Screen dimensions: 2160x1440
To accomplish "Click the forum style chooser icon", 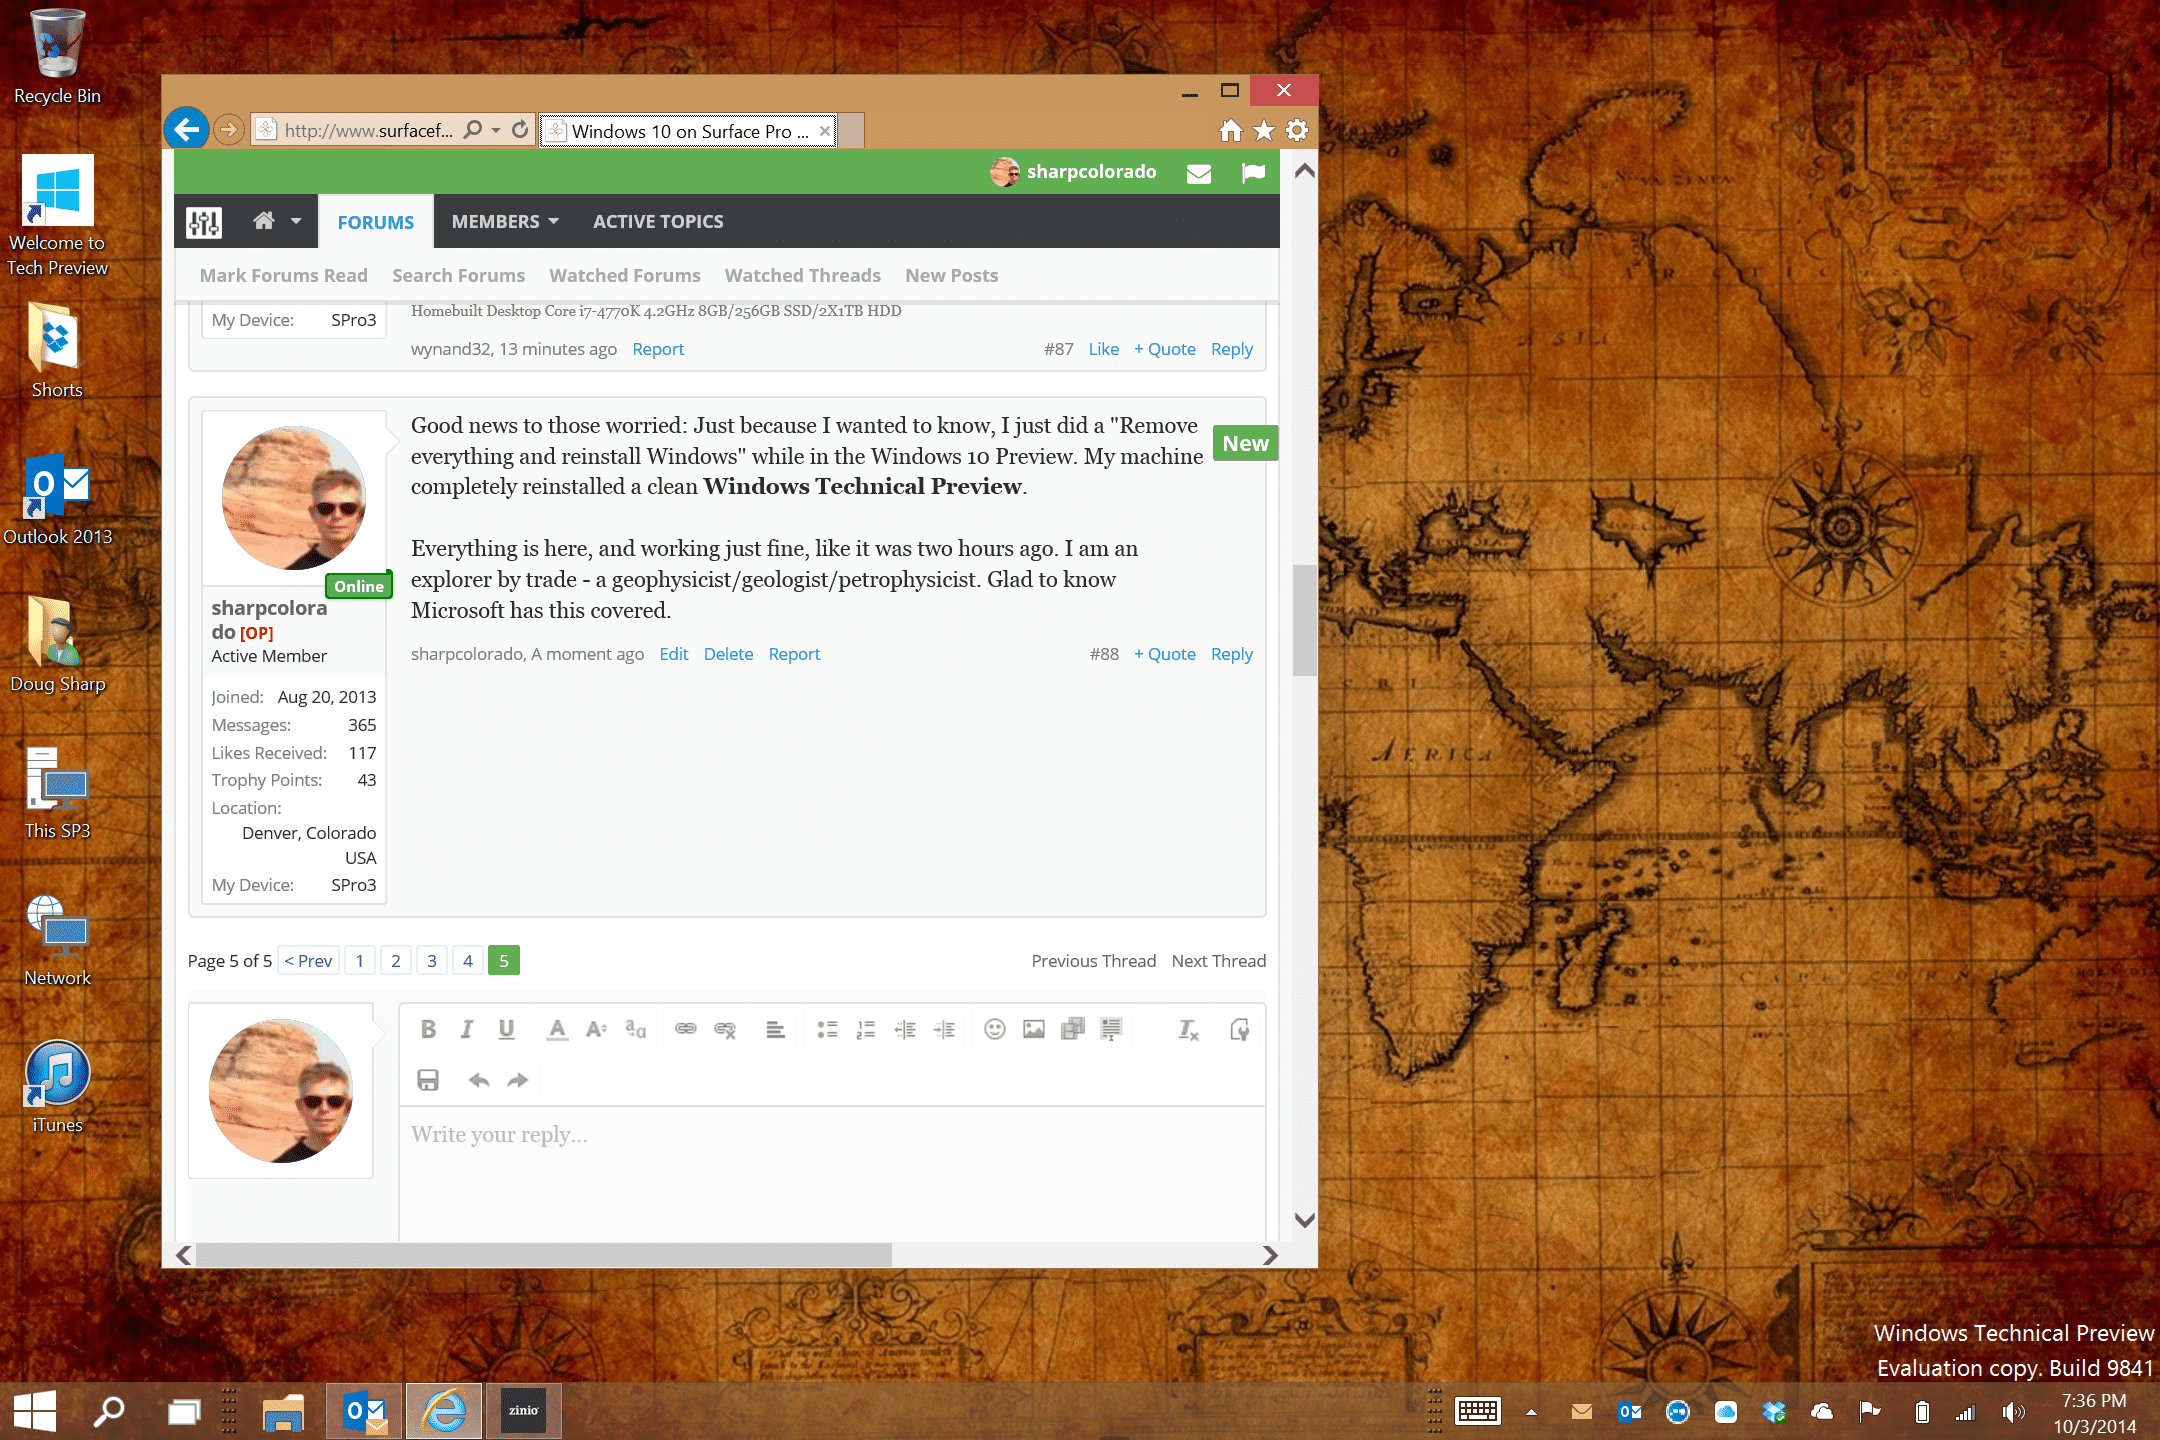I will pyautogui.click(x=204, y=222).
